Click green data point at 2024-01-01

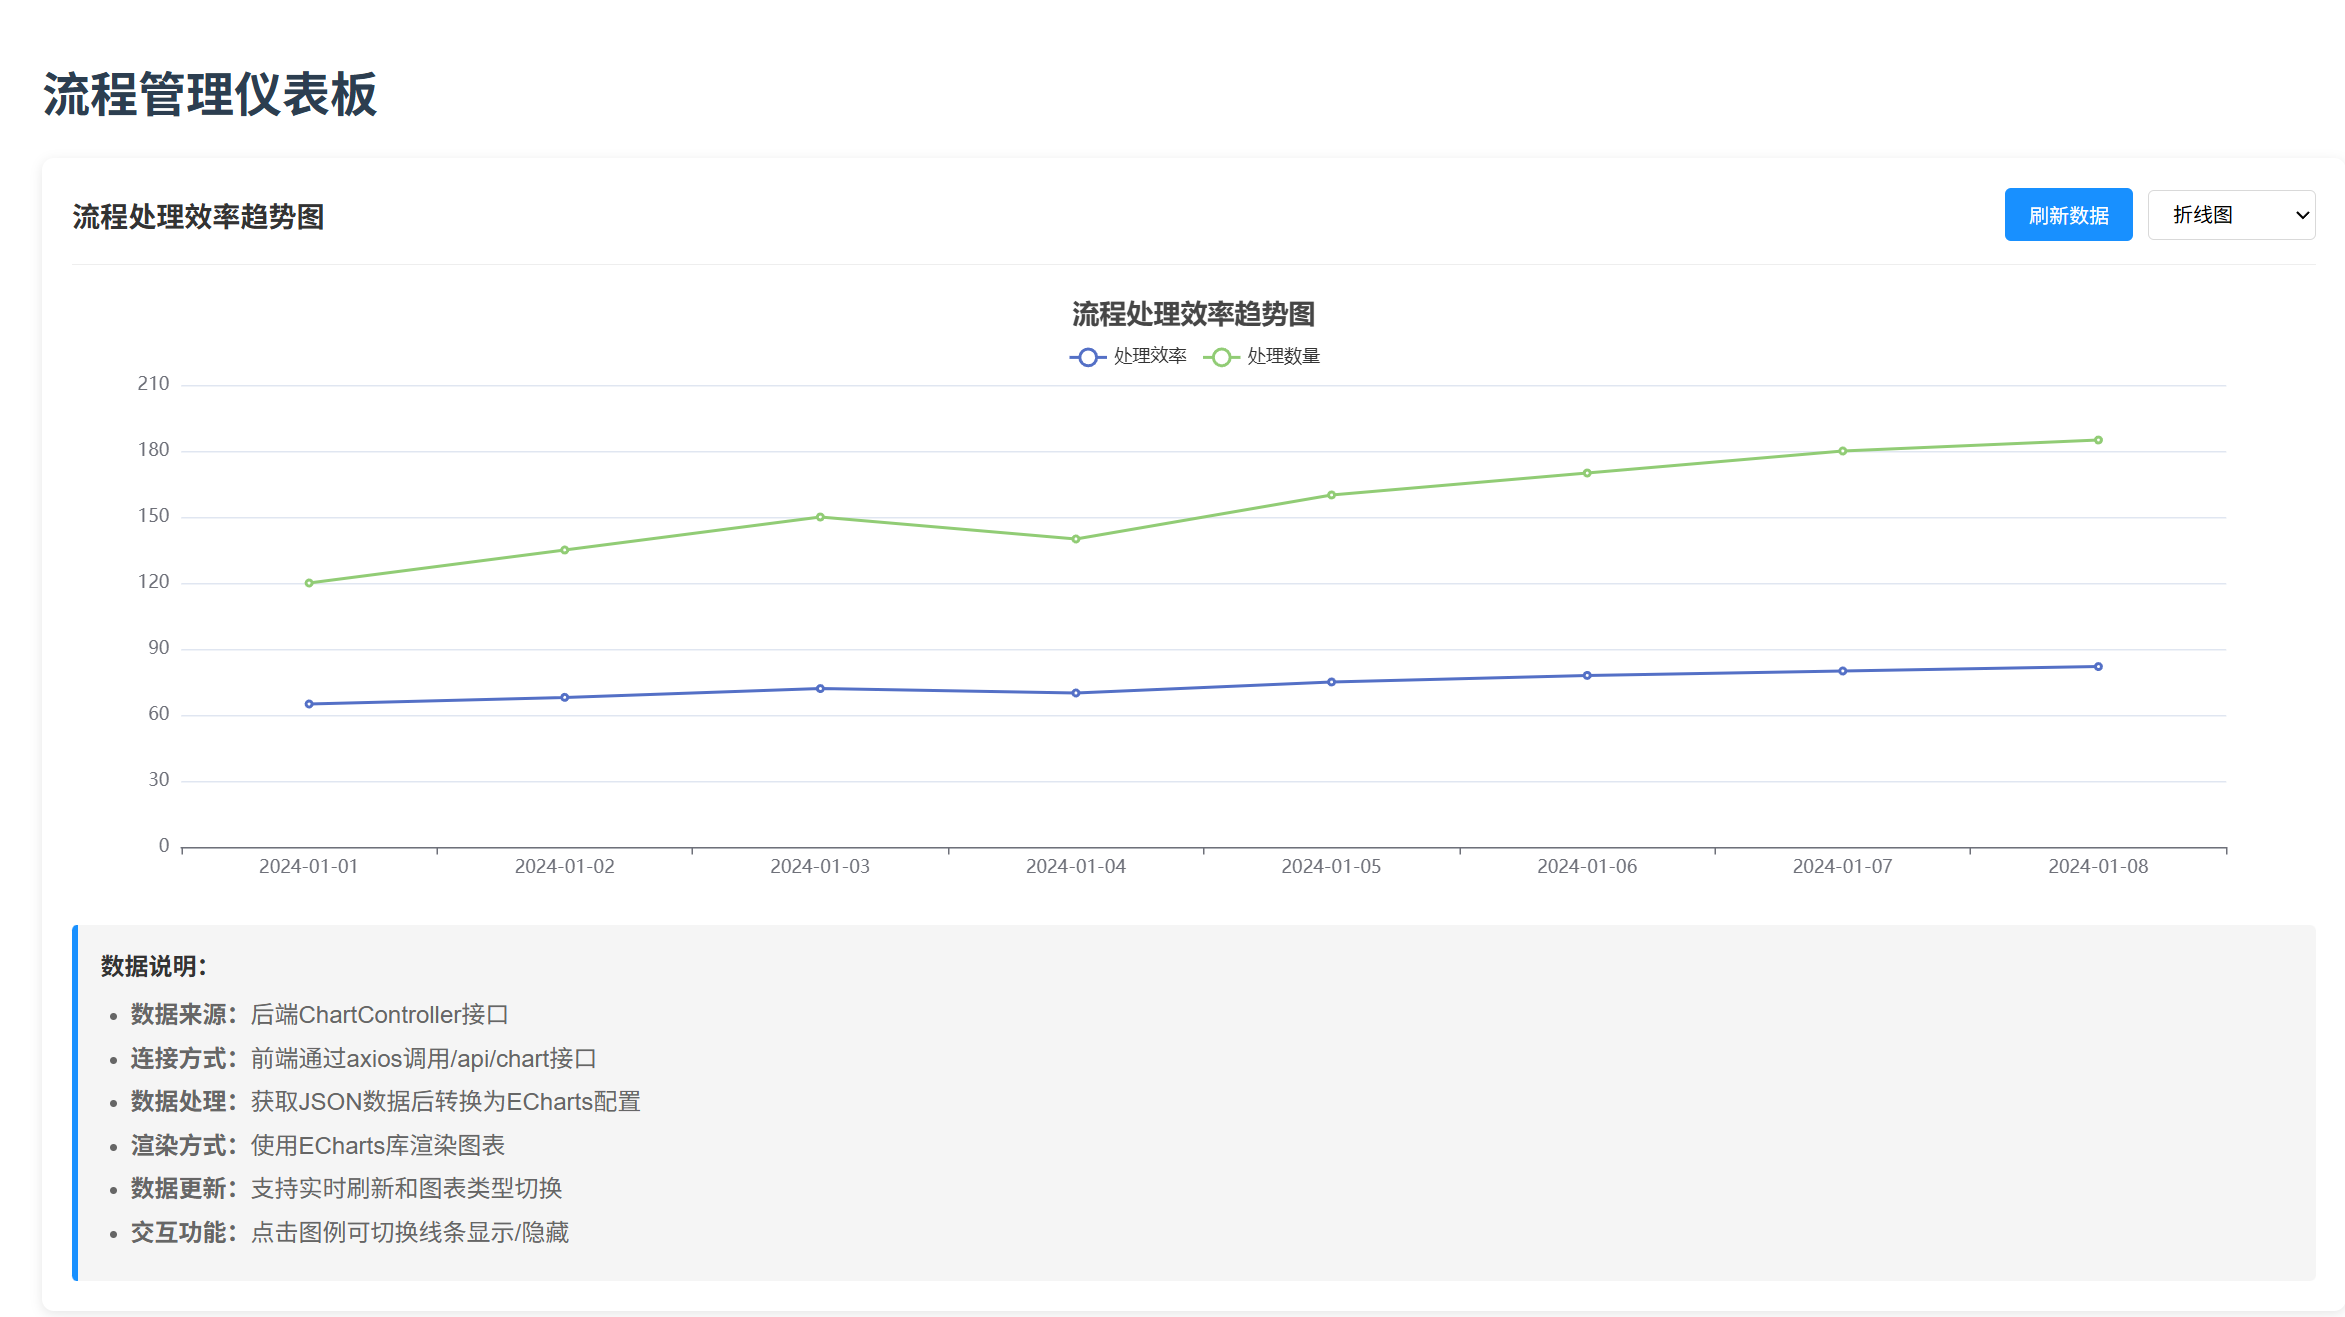[x=309, y=583]
